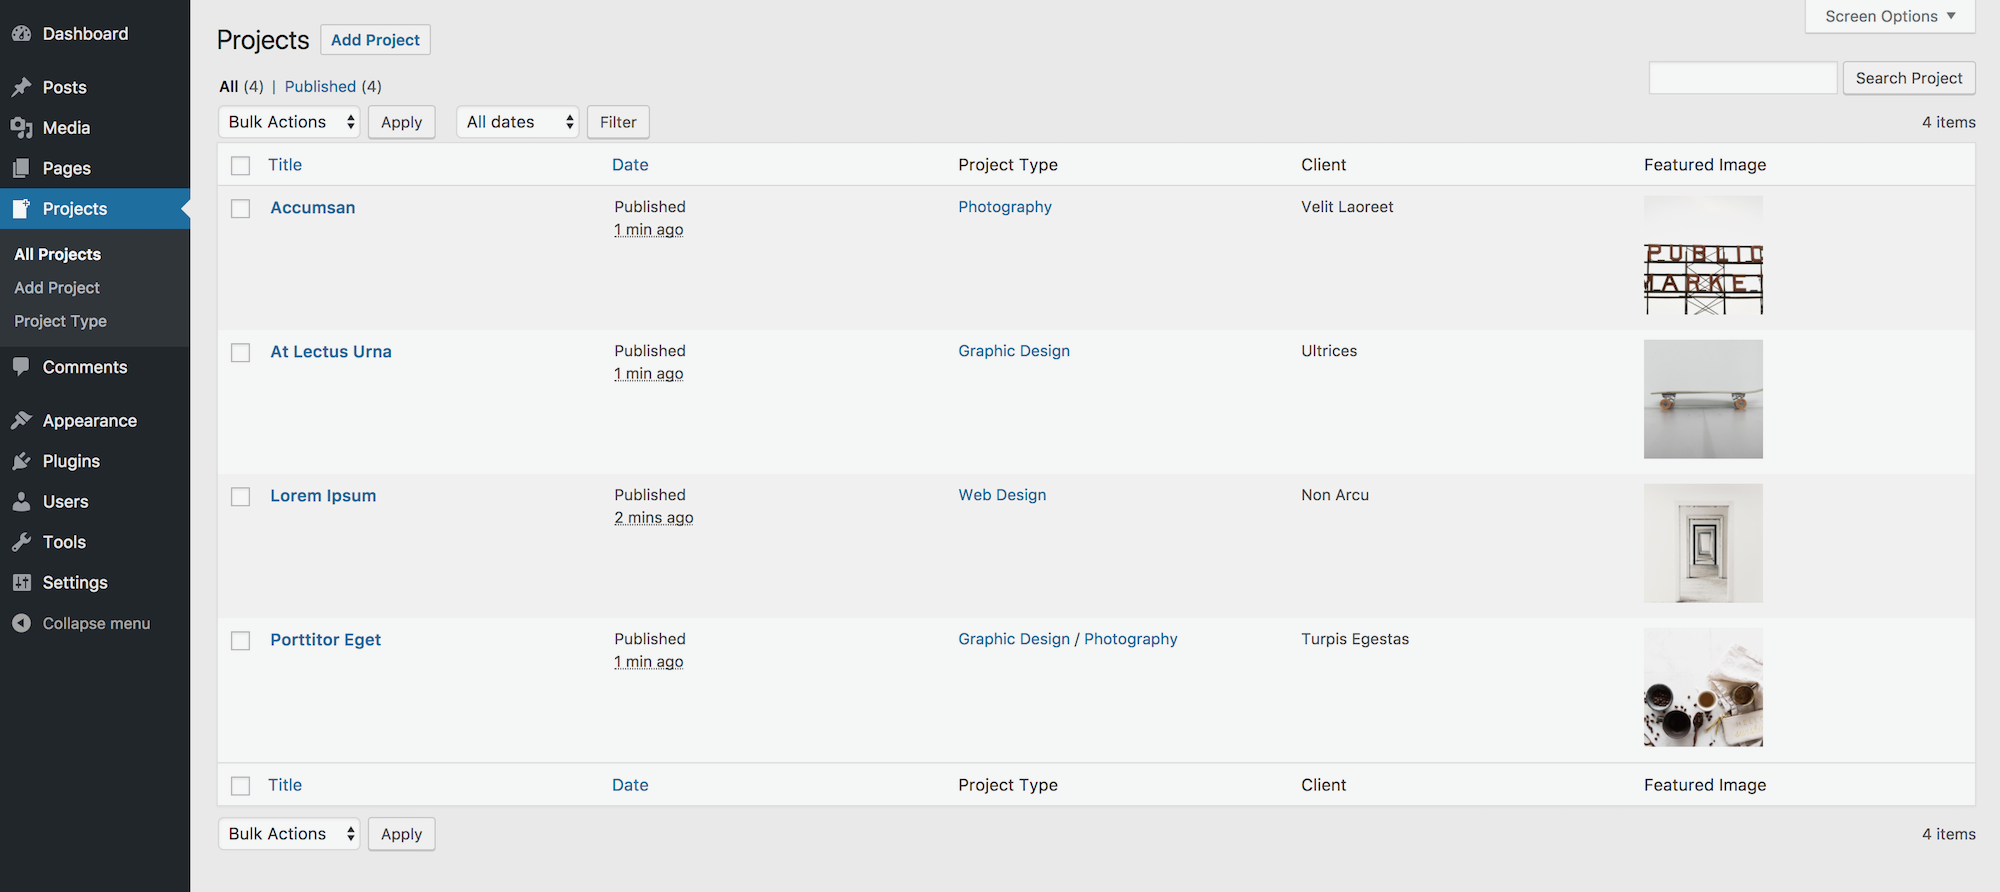Open the top Bulk Actions dropdown
This screenshot has width=2000, height=892.
[289, 122]
